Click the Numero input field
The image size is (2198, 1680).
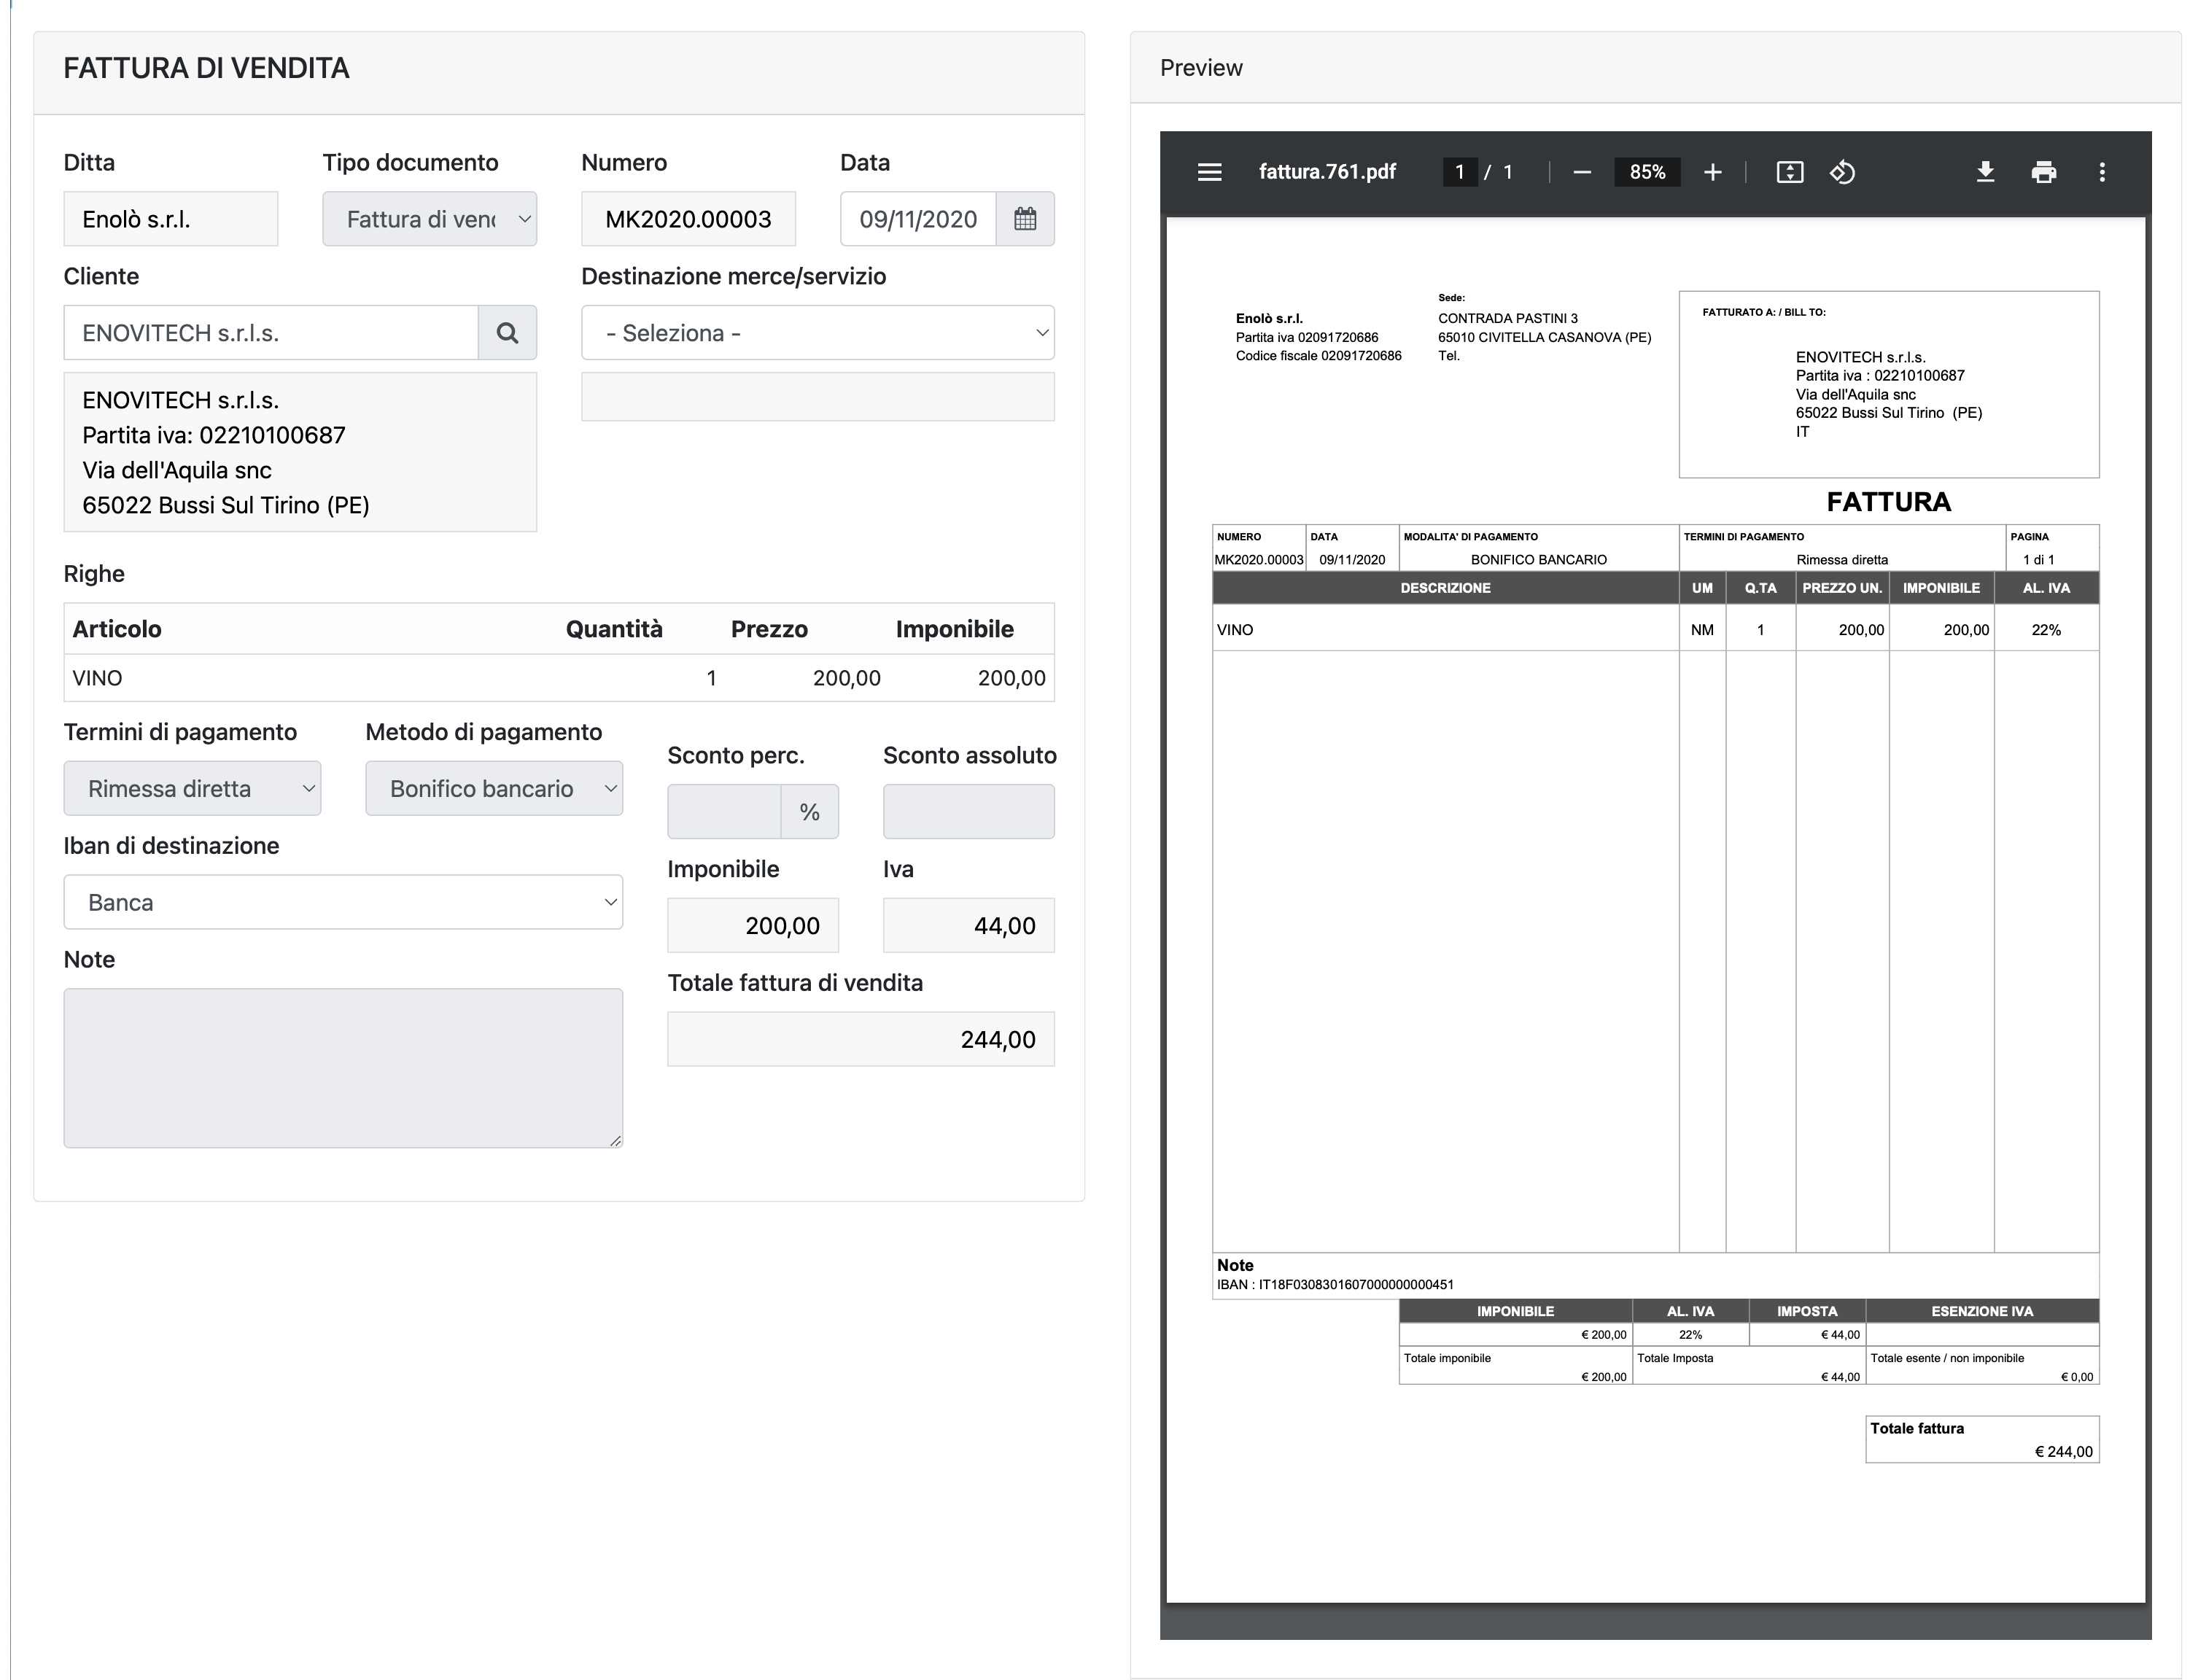tap(688, 219)
